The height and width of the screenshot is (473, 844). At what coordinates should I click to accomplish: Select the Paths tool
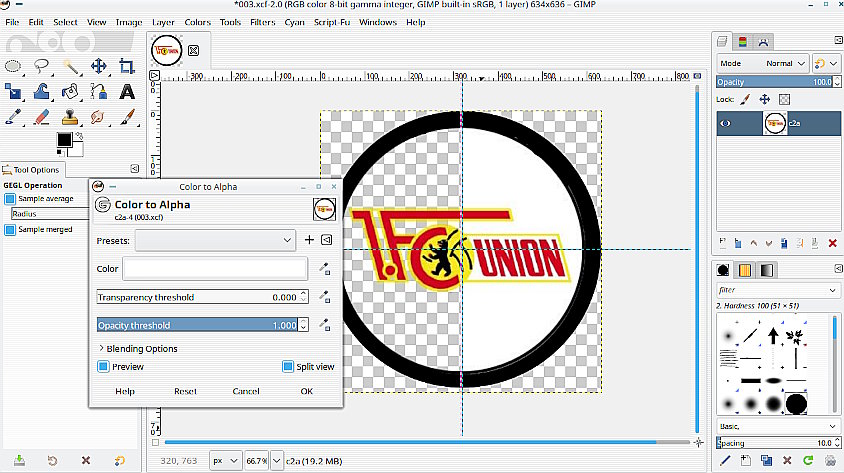click(99, 91)
